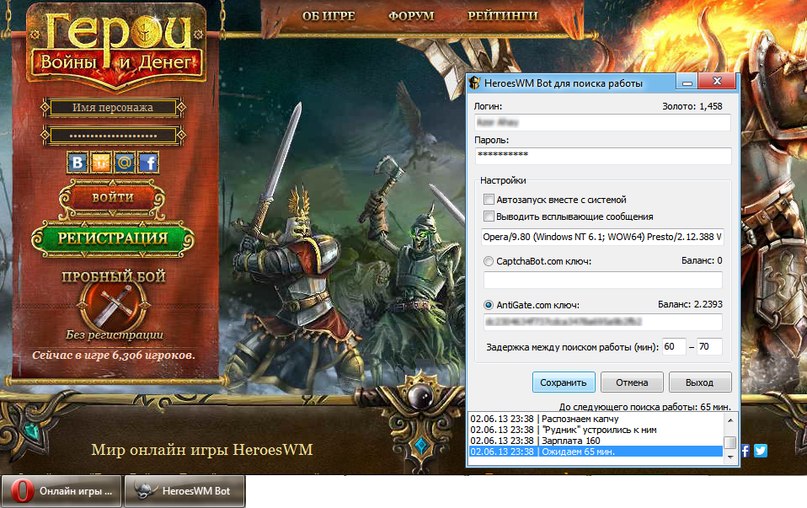
Task: Click the VK social login icon
Action: coord(77,163)
